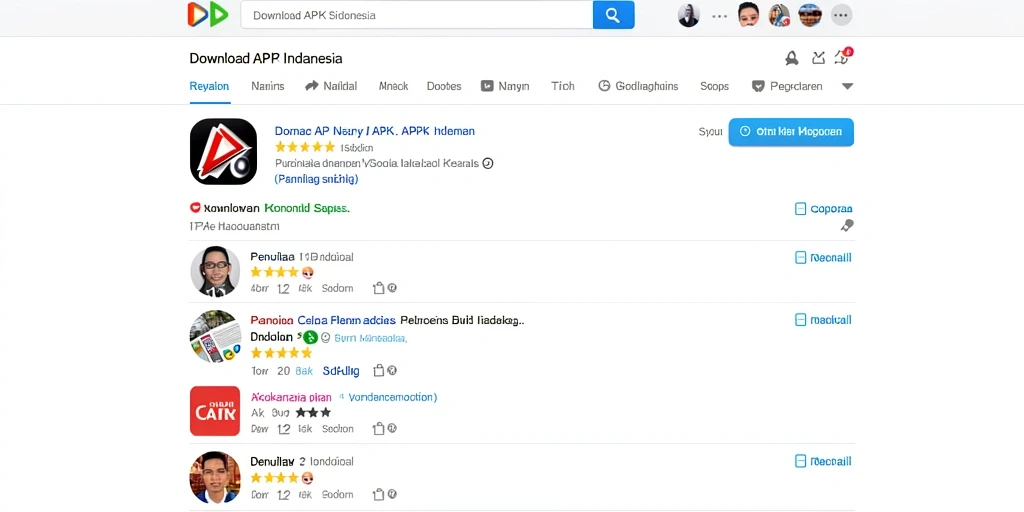Click the five-star rating of main app
The width and height of the screenshot is (1024, 512).
305,148
